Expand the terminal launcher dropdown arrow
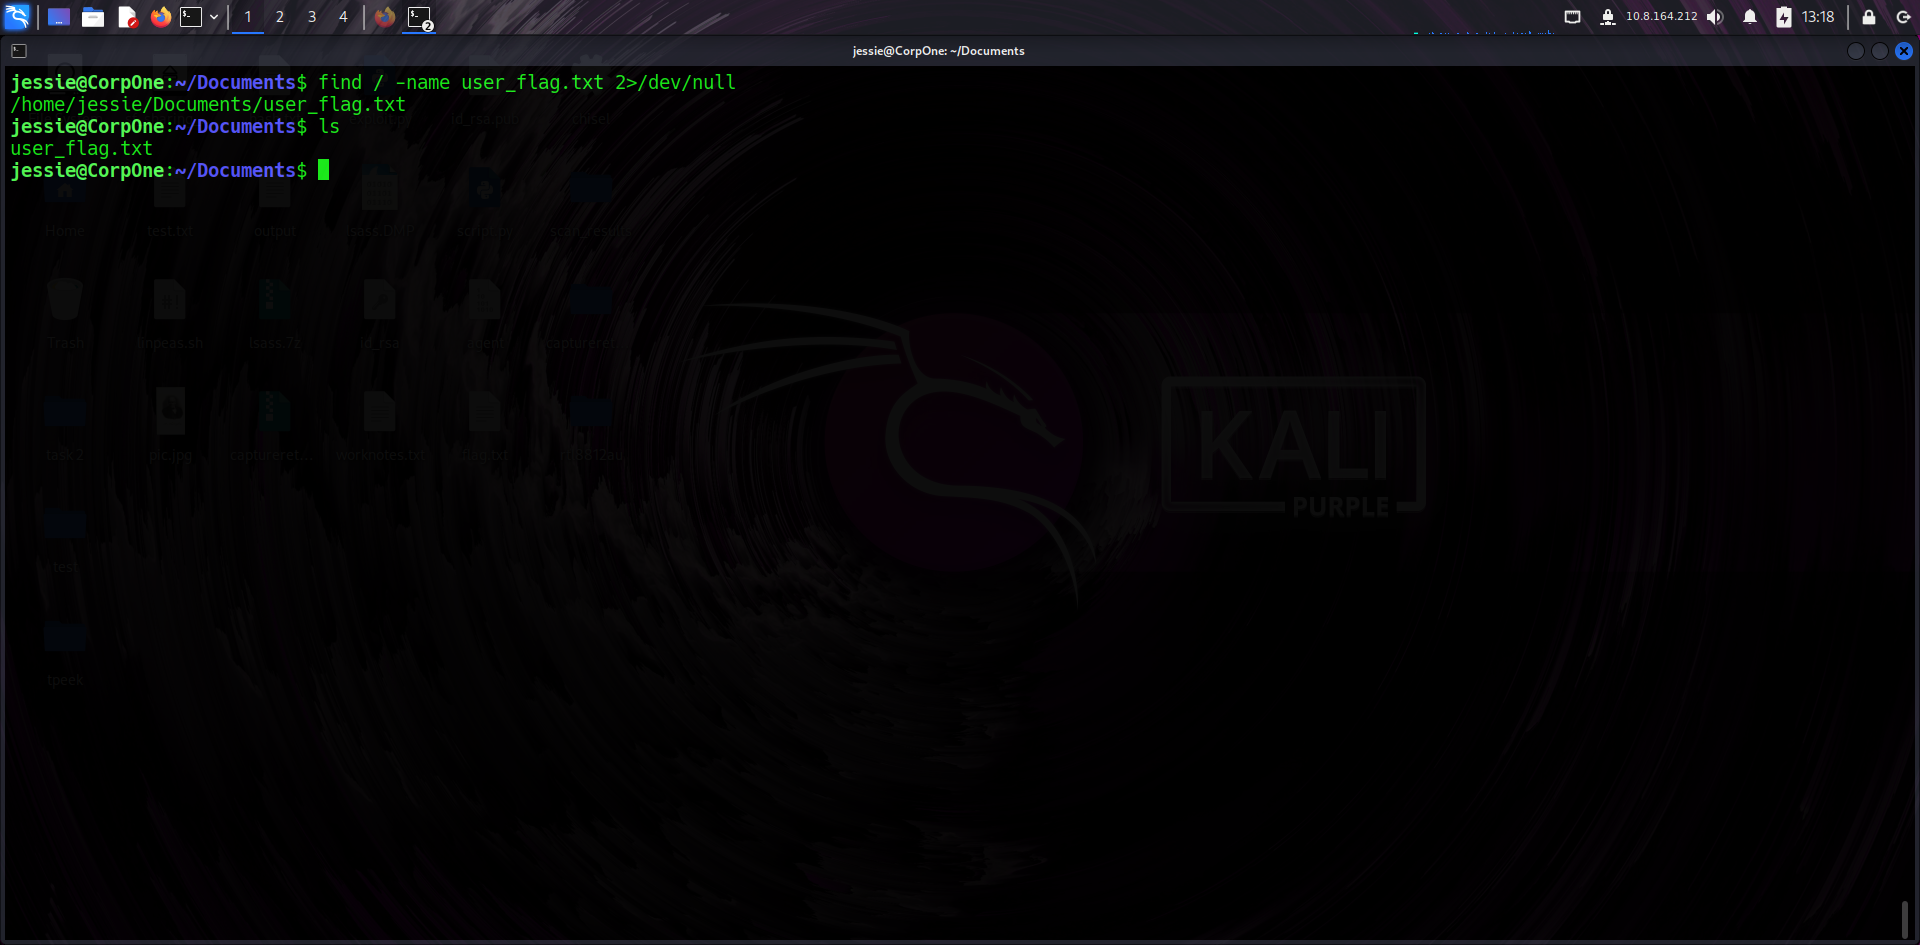This screenshot has width=1920, height=945. tap(214, 17)
